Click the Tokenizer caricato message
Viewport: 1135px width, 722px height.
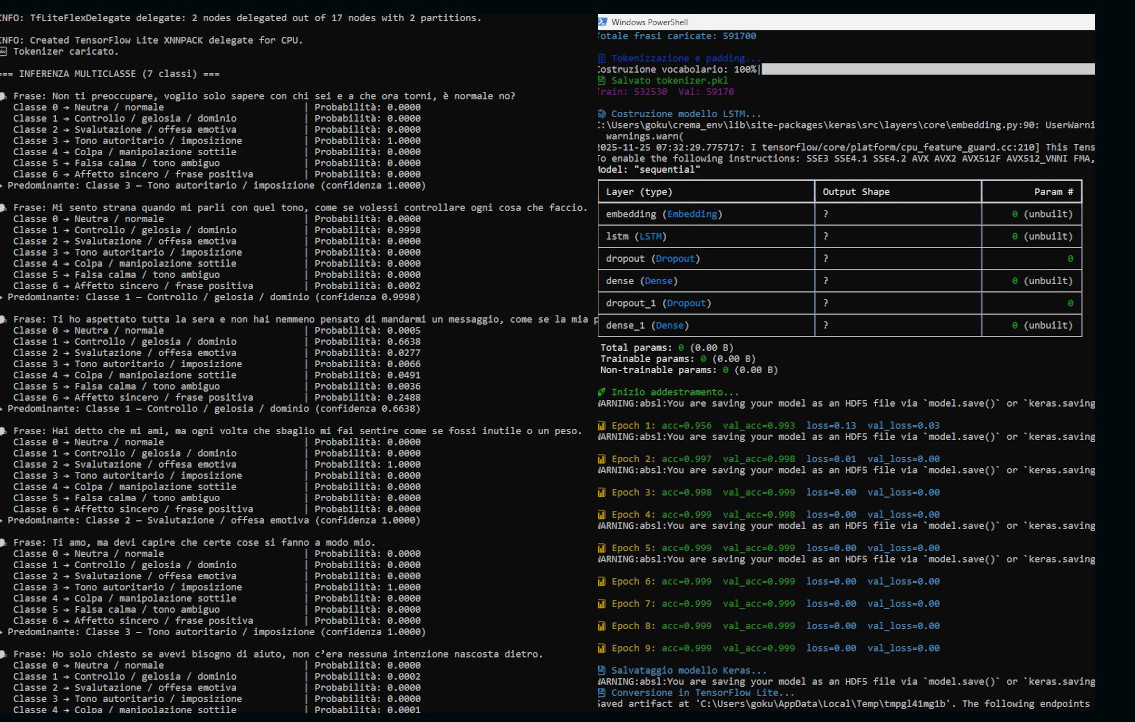click(65, 51)
